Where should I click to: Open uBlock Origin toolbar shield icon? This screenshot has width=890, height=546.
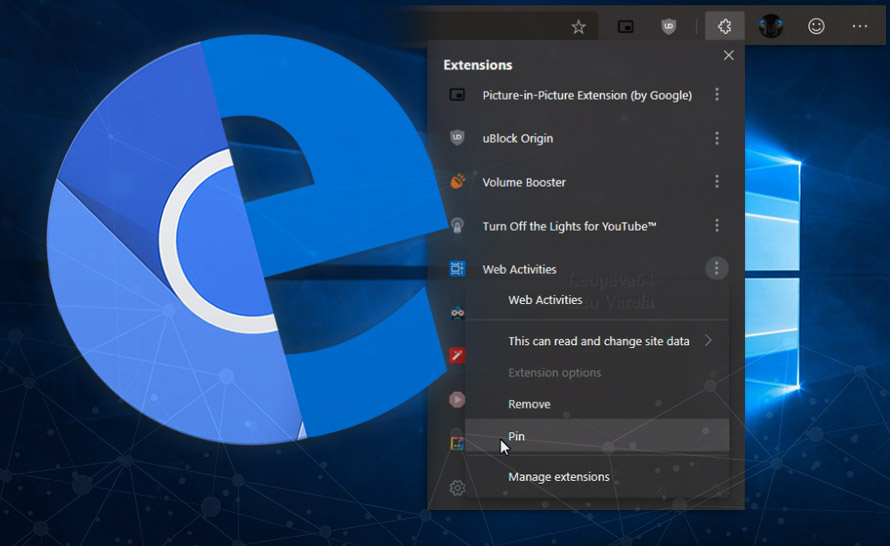tap(669, 26)
